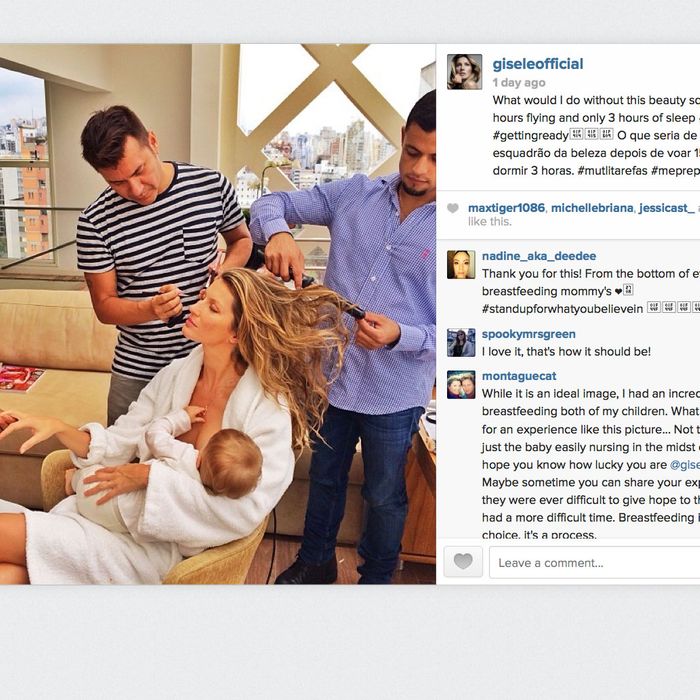The width and height of the screenshot is (700, 700).
Task: Open giseleofficial profile picture
Action: coord(464,72)
